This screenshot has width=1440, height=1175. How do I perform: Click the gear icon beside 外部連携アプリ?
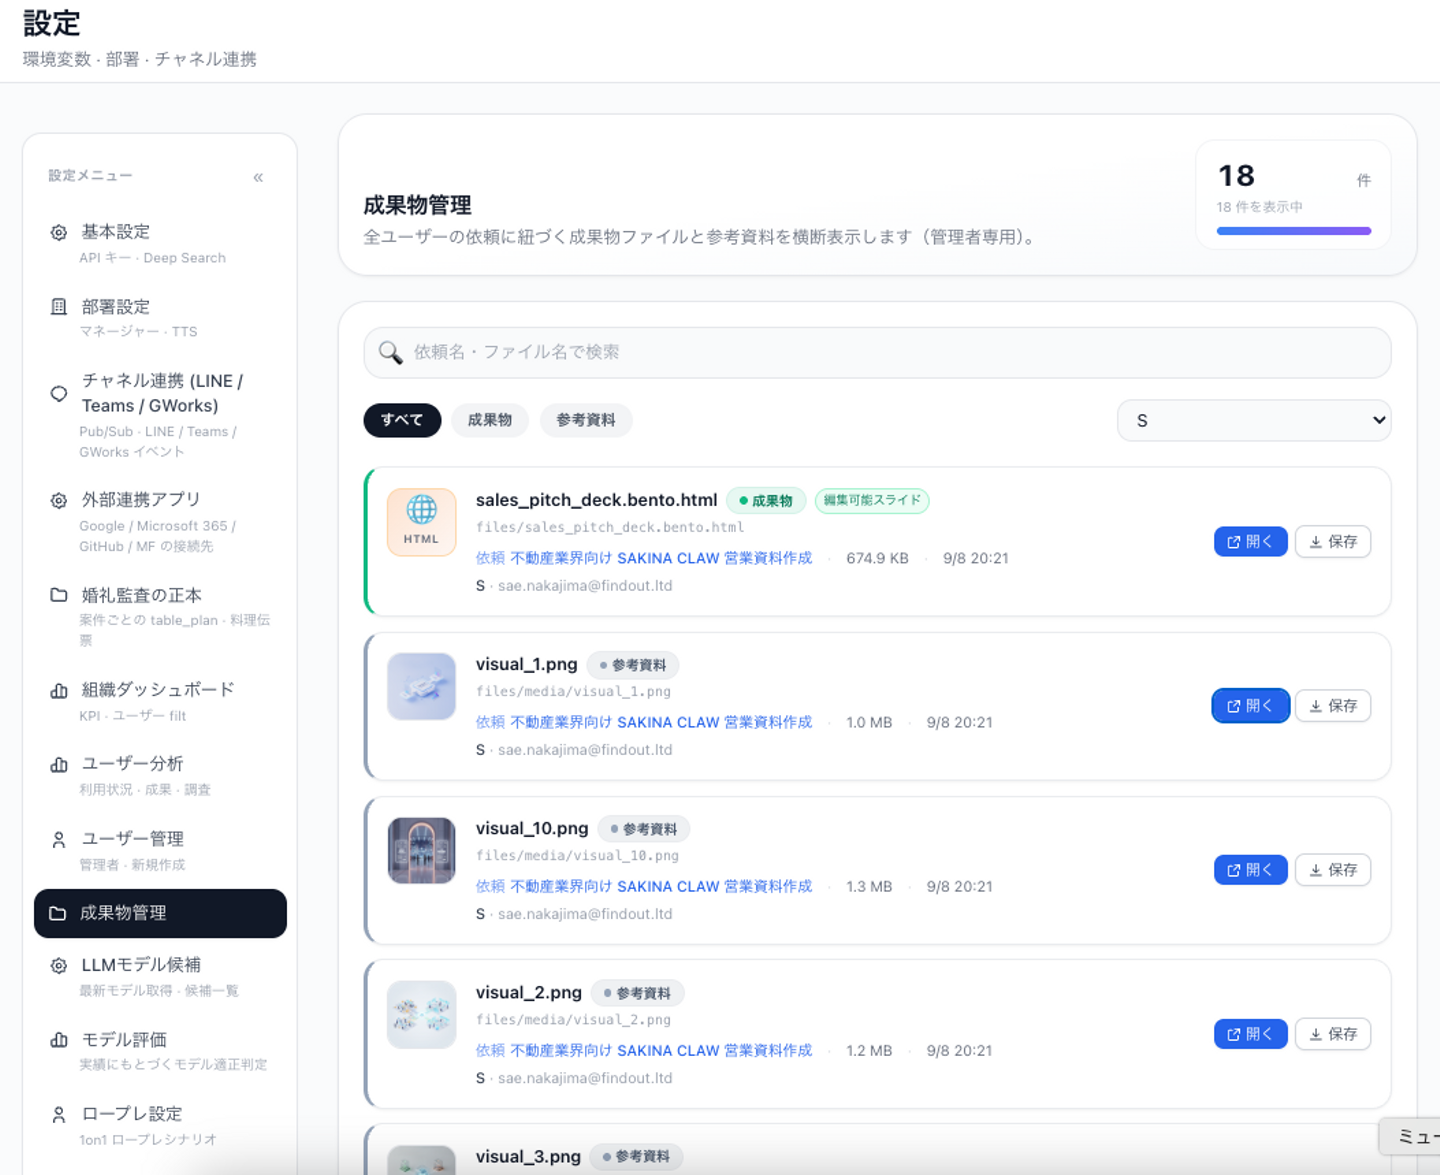tap(59, 500)
